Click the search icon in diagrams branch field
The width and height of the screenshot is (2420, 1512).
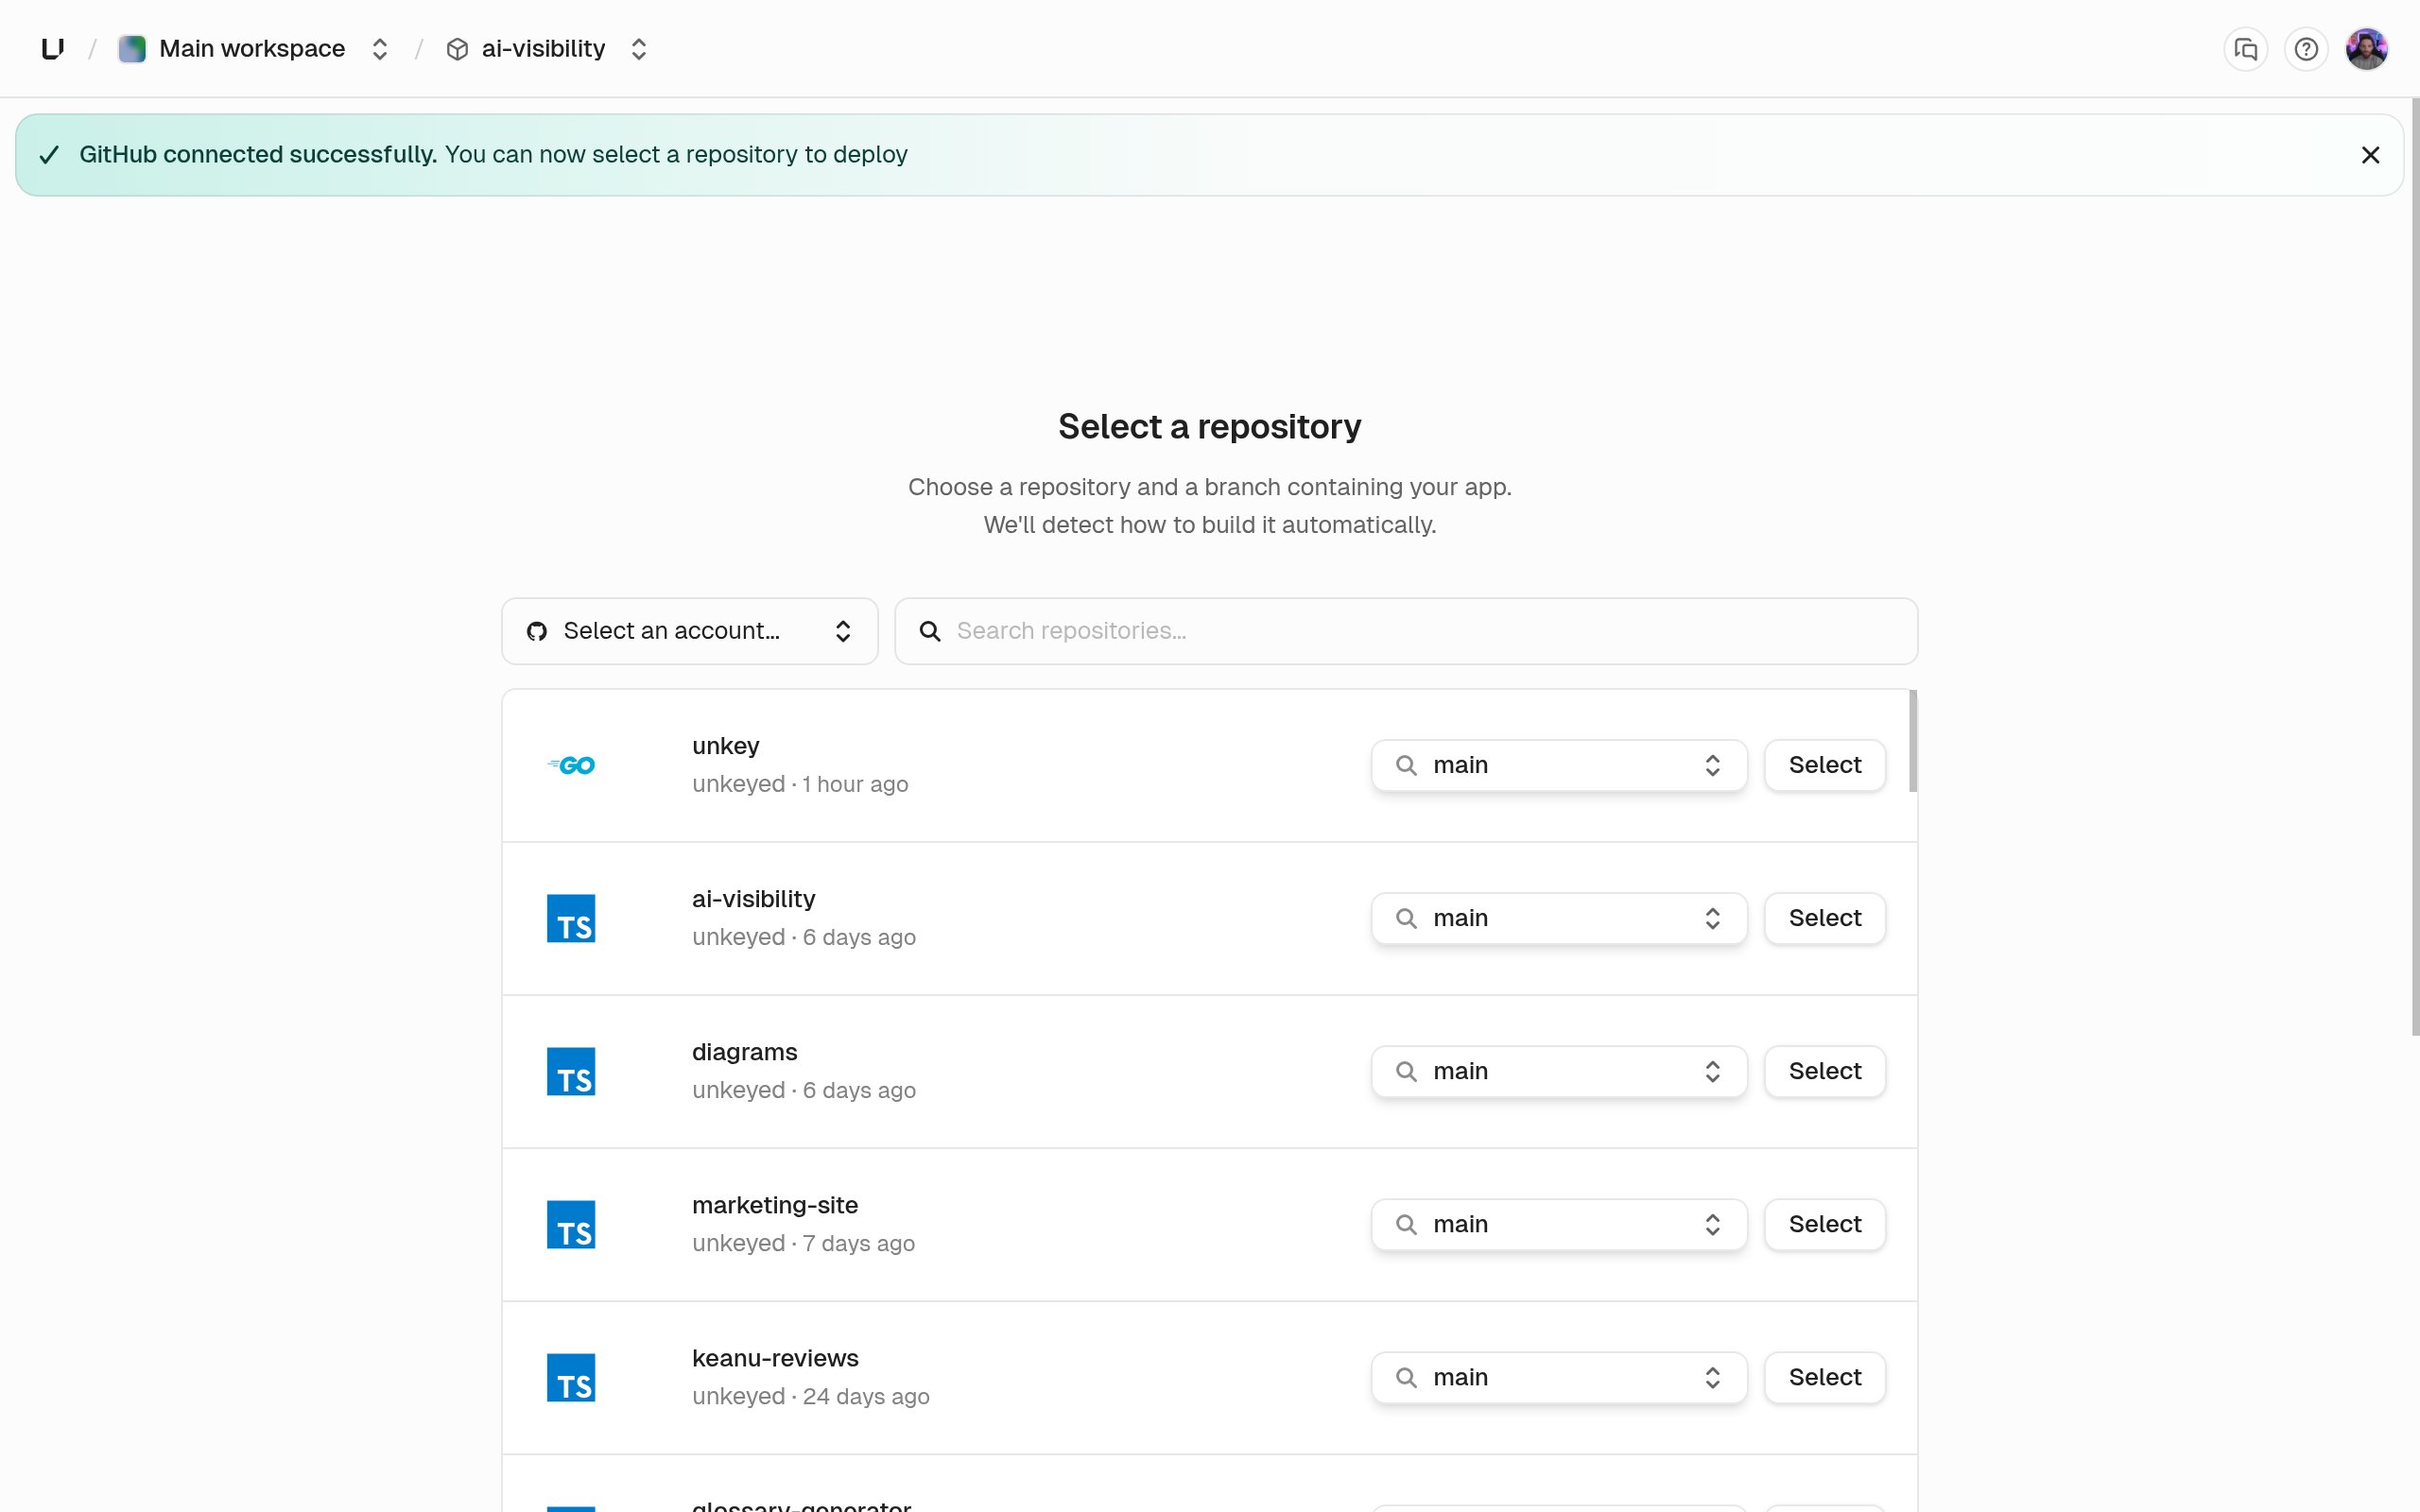click(x=1406, y=1071)
